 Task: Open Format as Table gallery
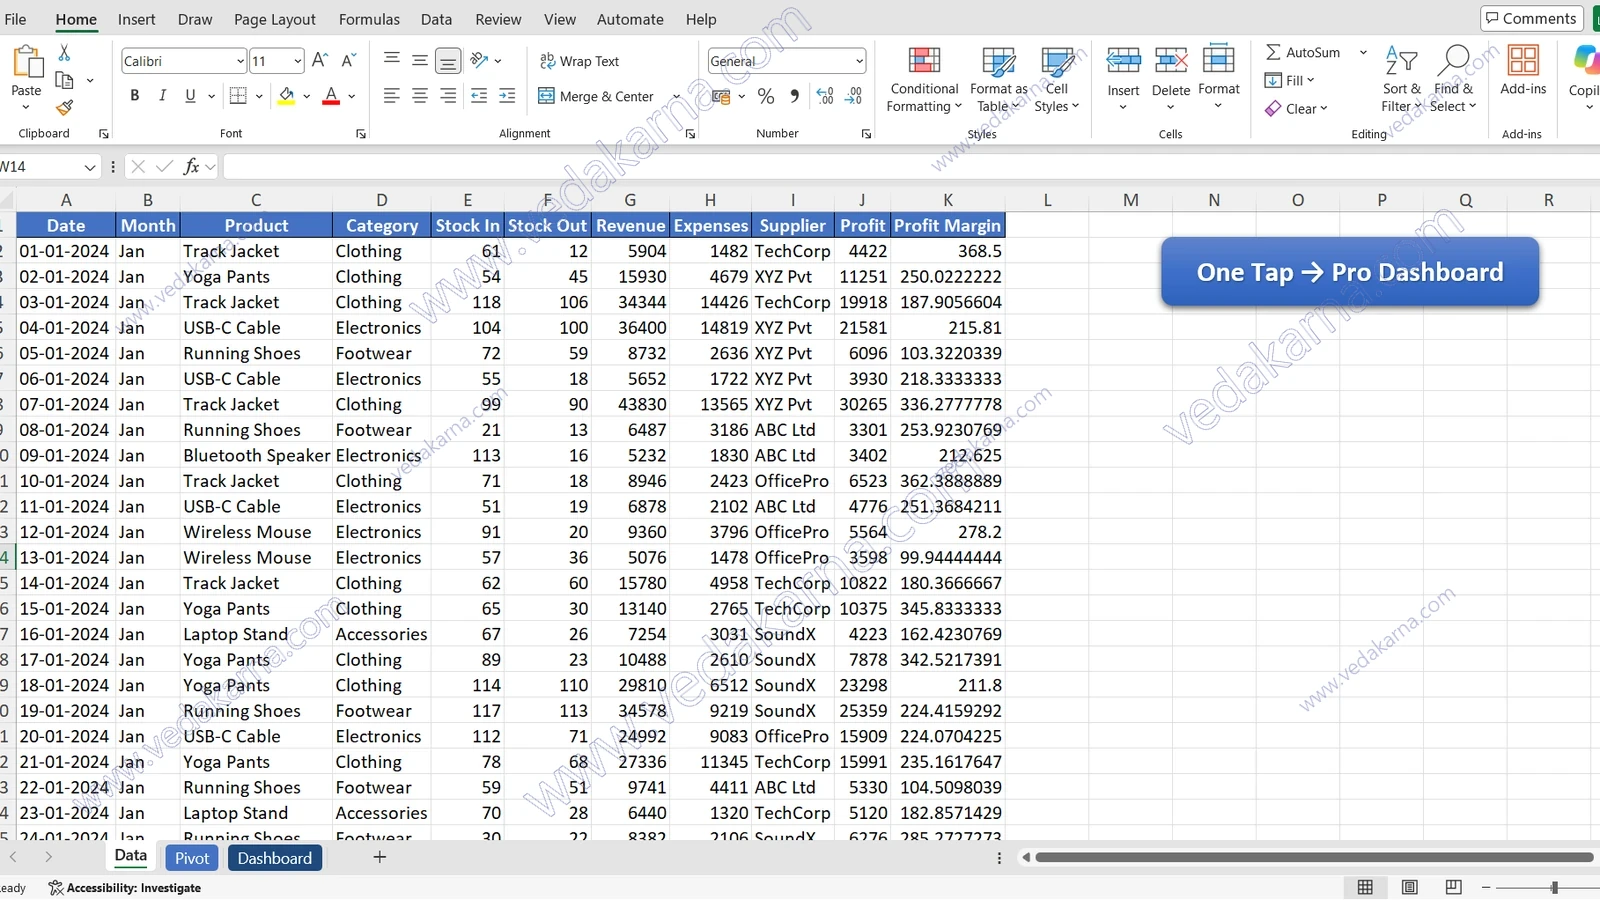[998, 80]
